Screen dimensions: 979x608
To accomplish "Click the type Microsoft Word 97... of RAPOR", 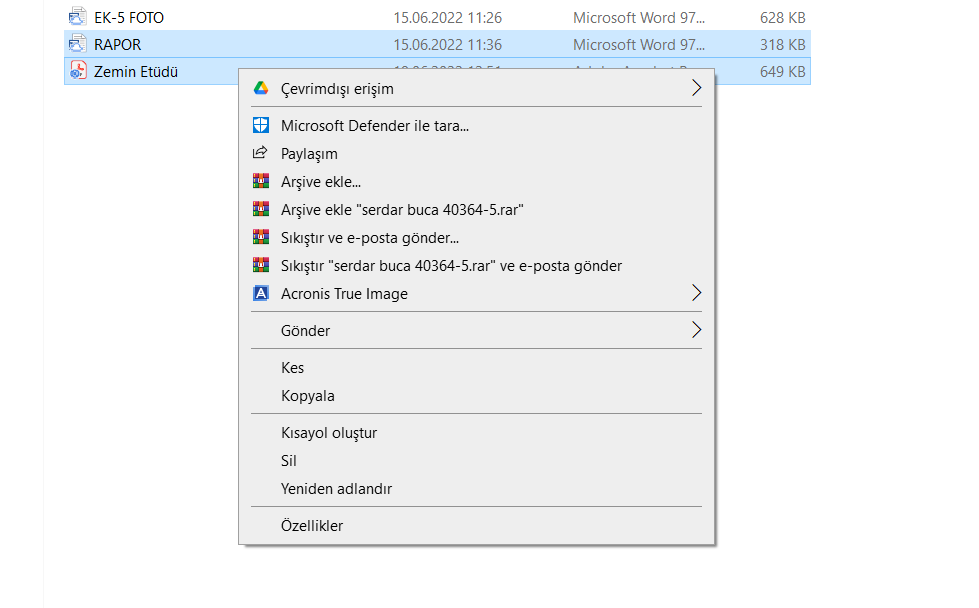I will point(639,44).
